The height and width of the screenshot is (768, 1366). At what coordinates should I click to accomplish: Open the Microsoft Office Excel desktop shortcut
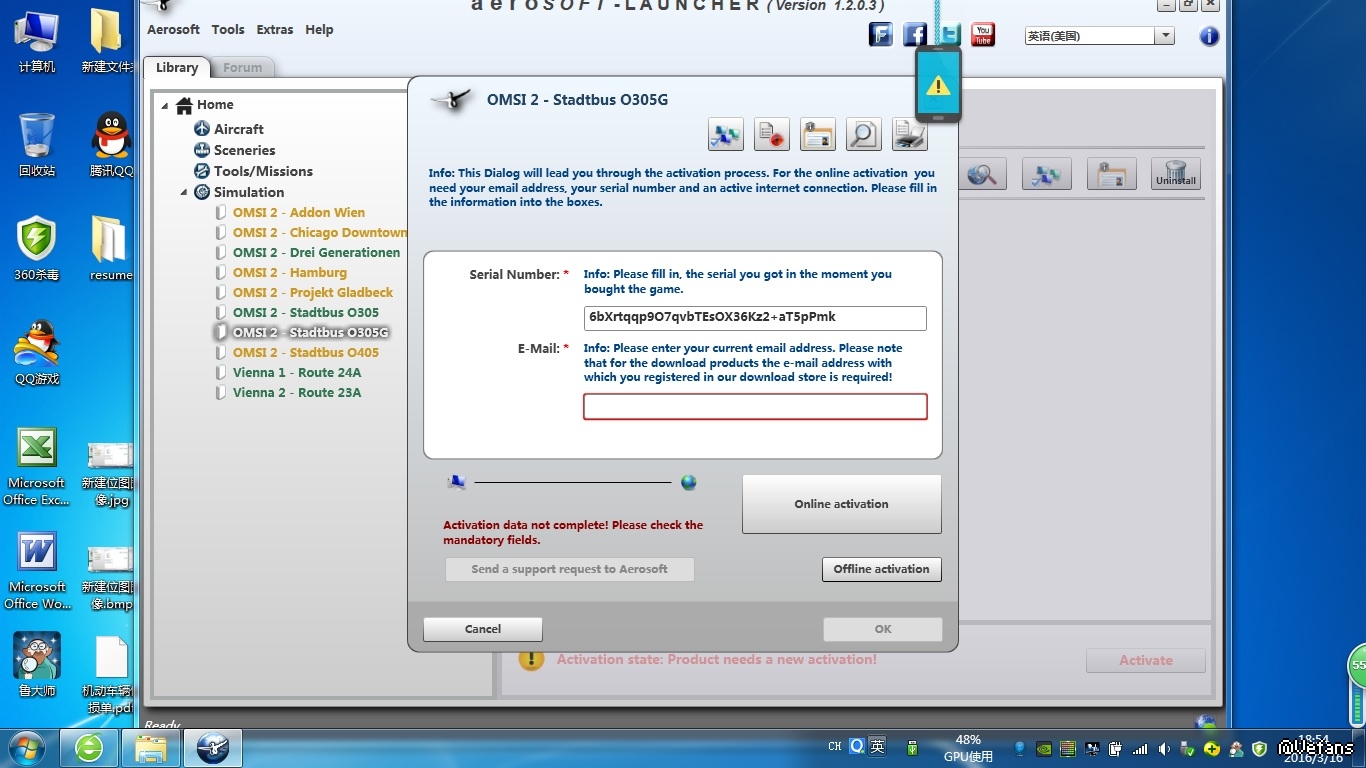tap(37, 467)
